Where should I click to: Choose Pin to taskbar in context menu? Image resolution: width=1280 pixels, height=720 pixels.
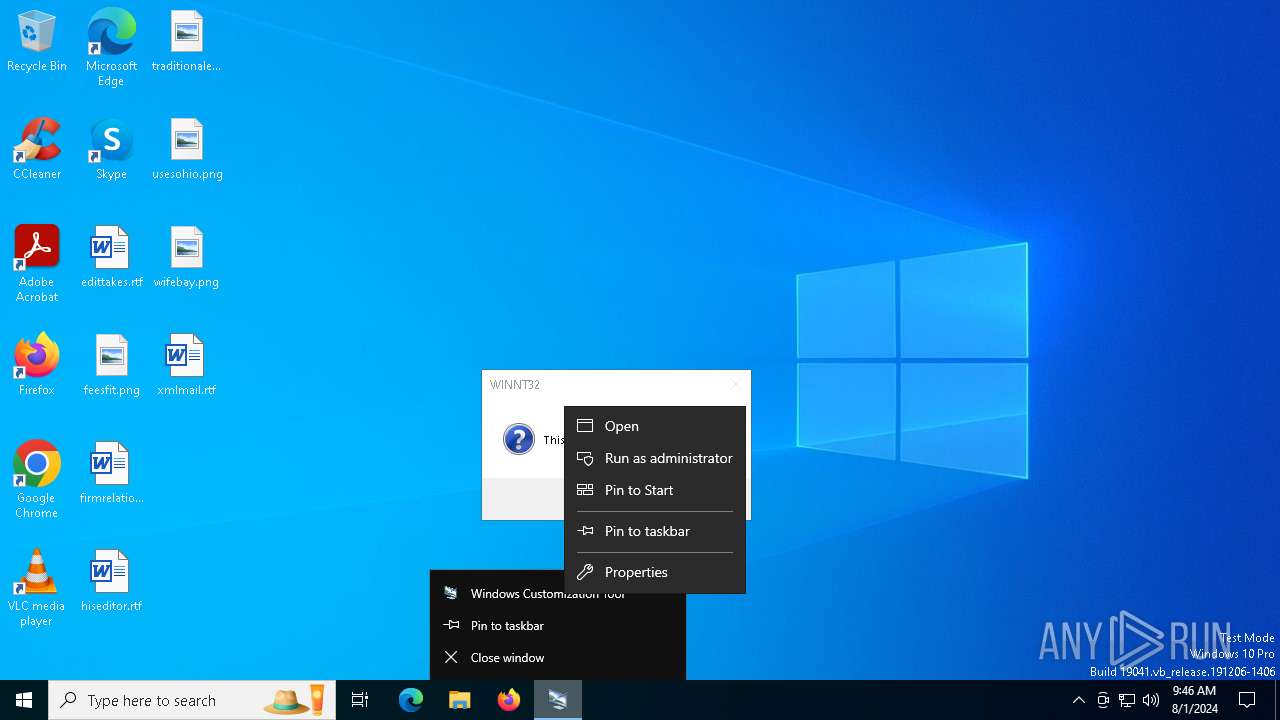click(x=655, y=531)
